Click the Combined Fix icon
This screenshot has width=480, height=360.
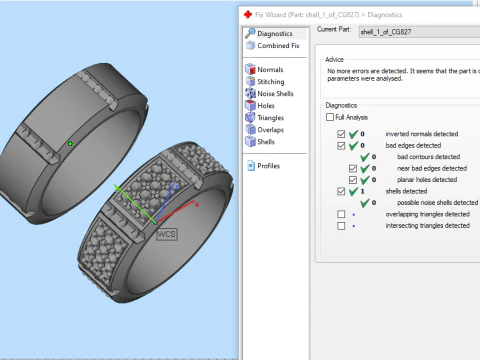tap(250, 45)
